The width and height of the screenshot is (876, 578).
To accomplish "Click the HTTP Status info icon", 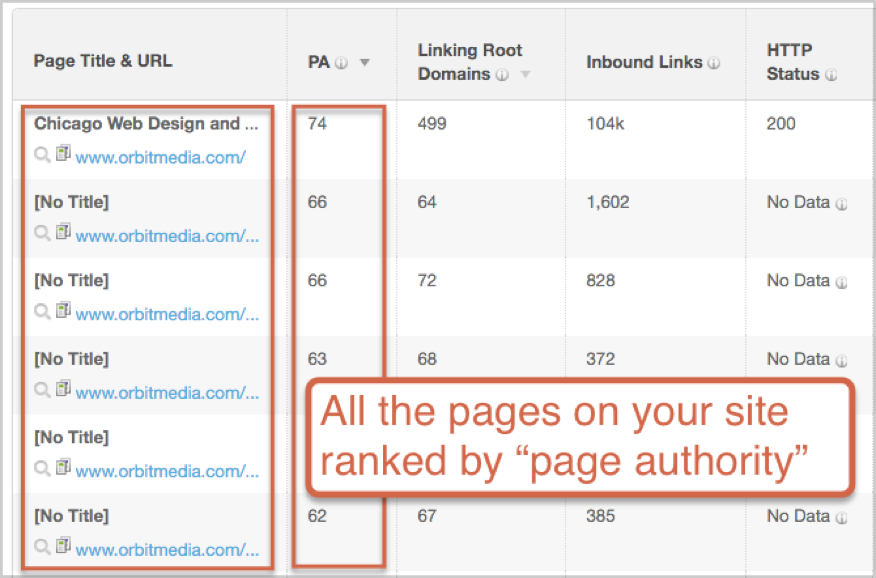I will [831, 75].
